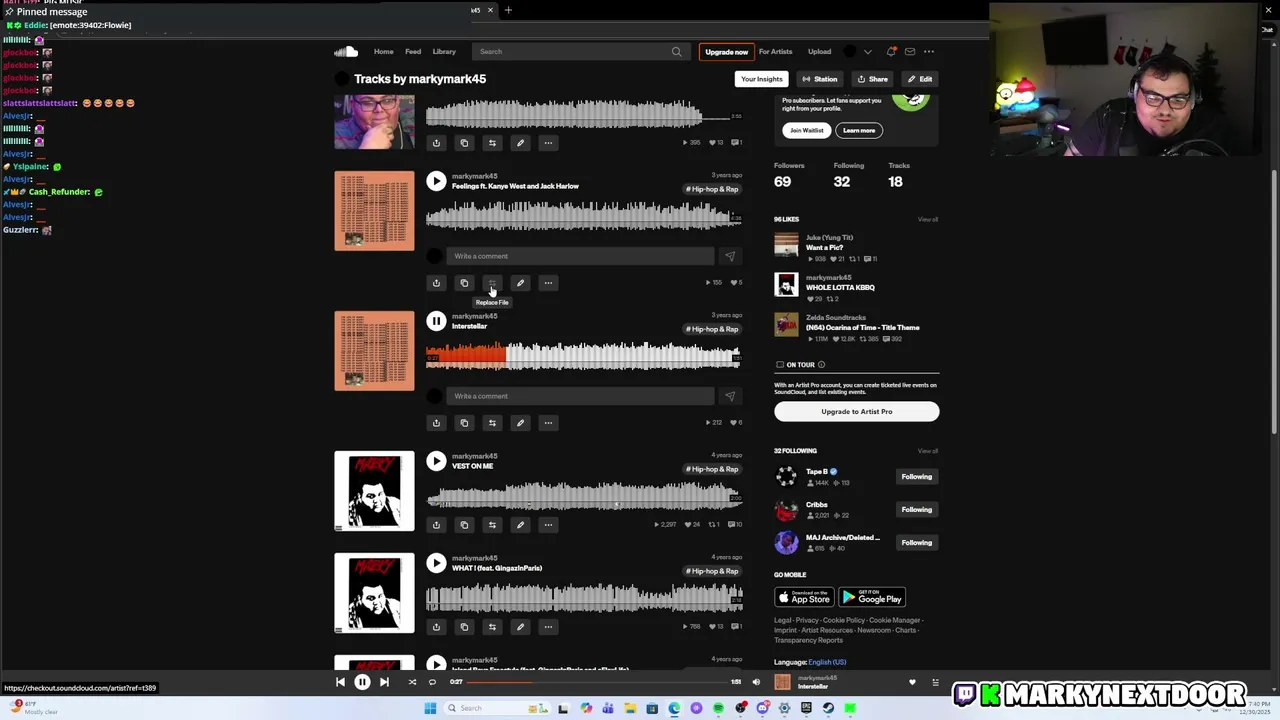Open the VEST ON ME artwork thumbnail
The width and height of the screenshot is (1280, 720).
coord(374,491)
